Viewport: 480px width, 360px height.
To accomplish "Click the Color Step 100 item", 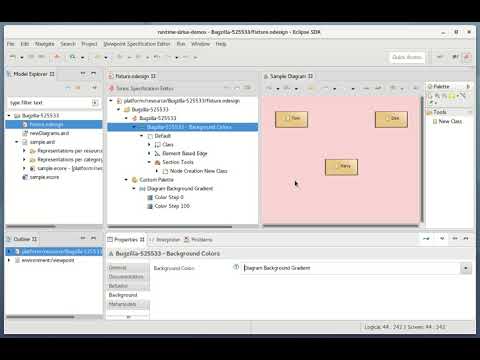I will (169, 206).
